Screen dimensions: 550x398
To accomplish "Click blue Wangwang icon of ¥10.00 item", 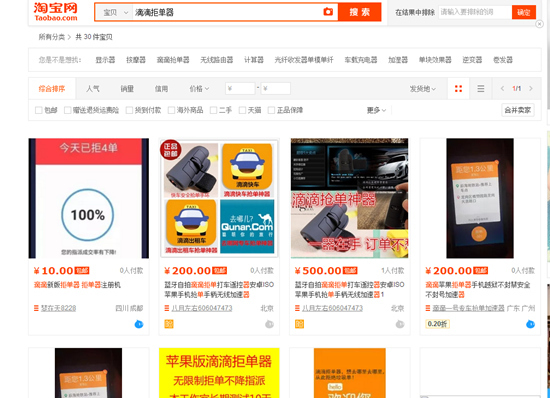I will (x=139, y=324).
